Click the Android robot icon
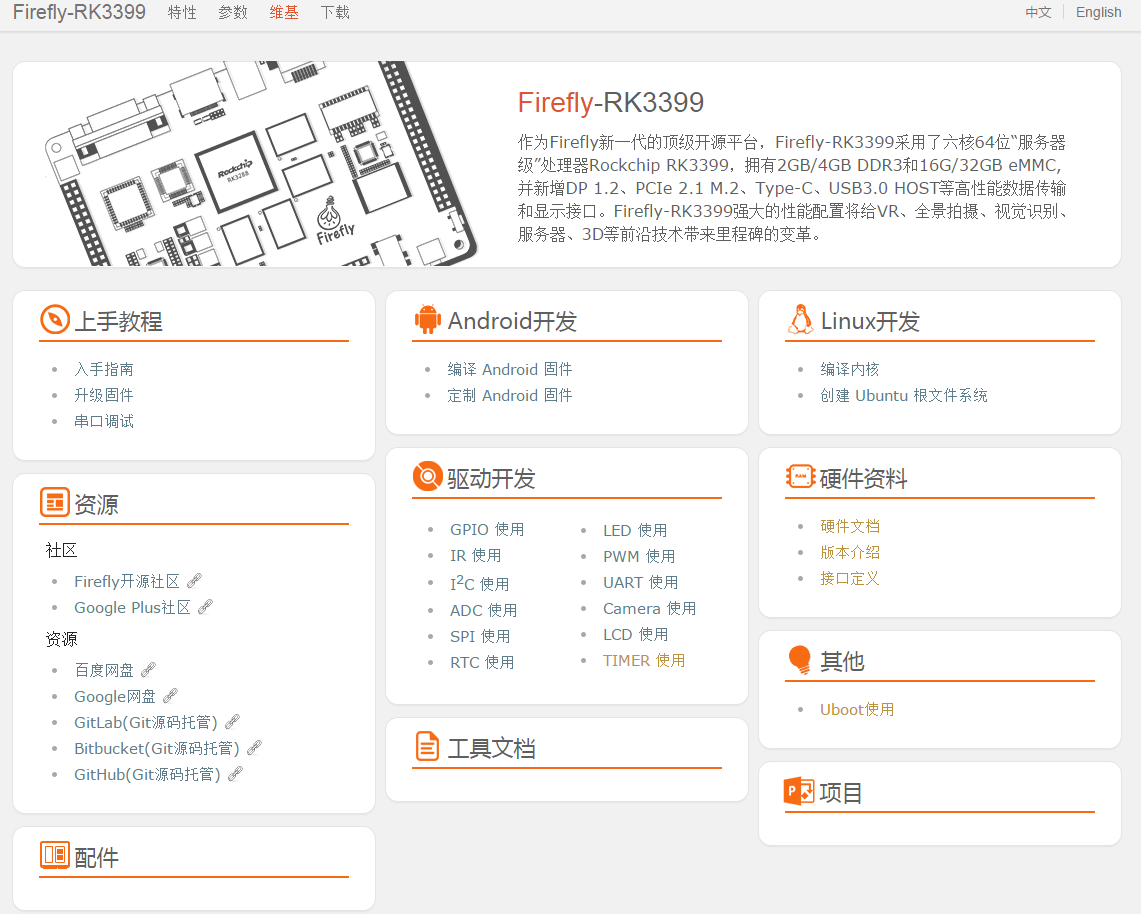Screen dimensions: 1141x914 427,319
